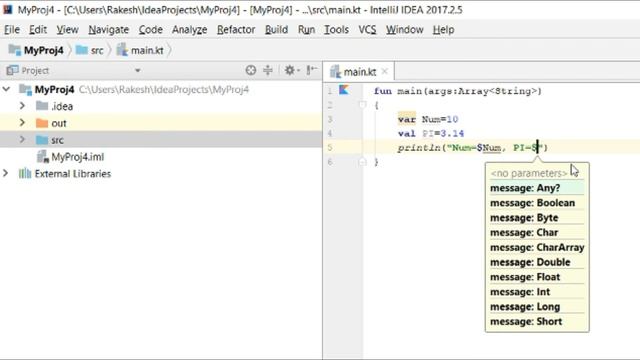Click 'message: Int' in parameter popup
This screenshot has height=360, width=640.
520,292
